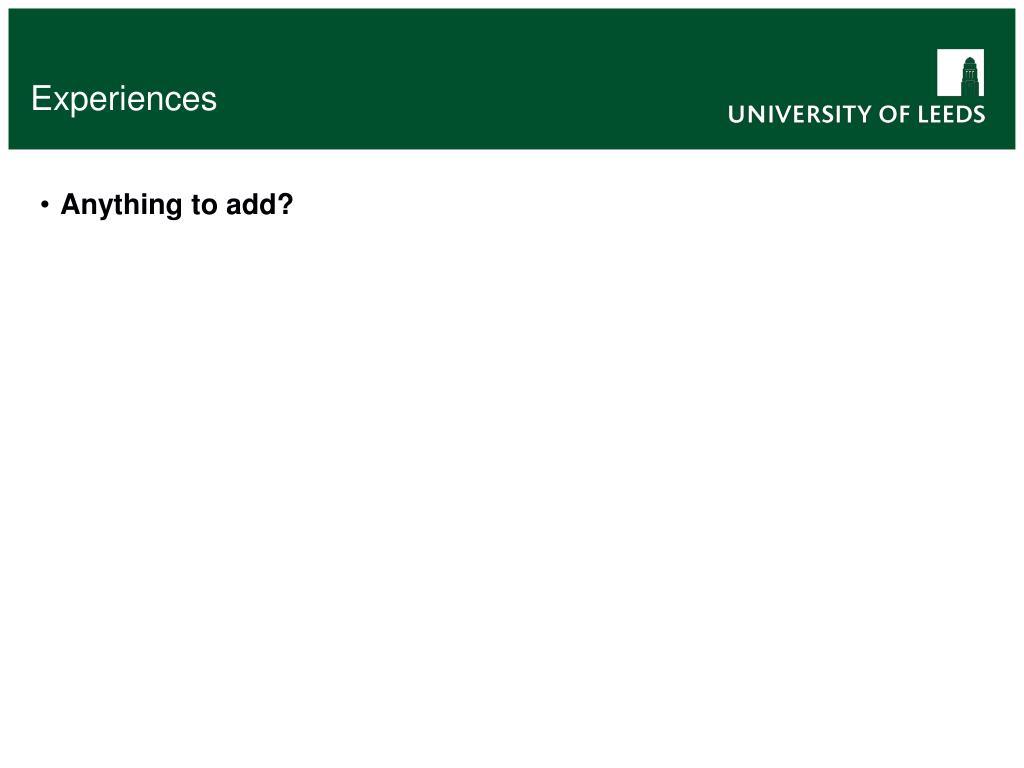
Task: Click the last "s" of "Experiences"
Action: (209, 102)
